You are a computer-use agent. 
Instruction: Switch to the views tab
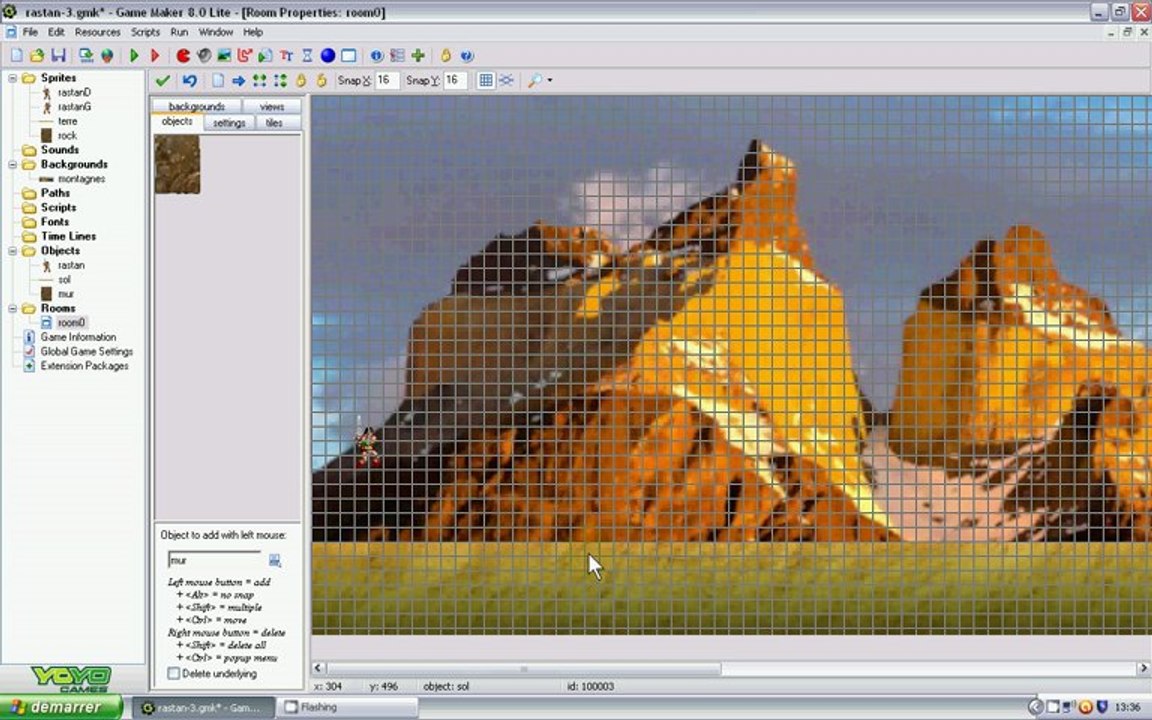tap(272, 107)
